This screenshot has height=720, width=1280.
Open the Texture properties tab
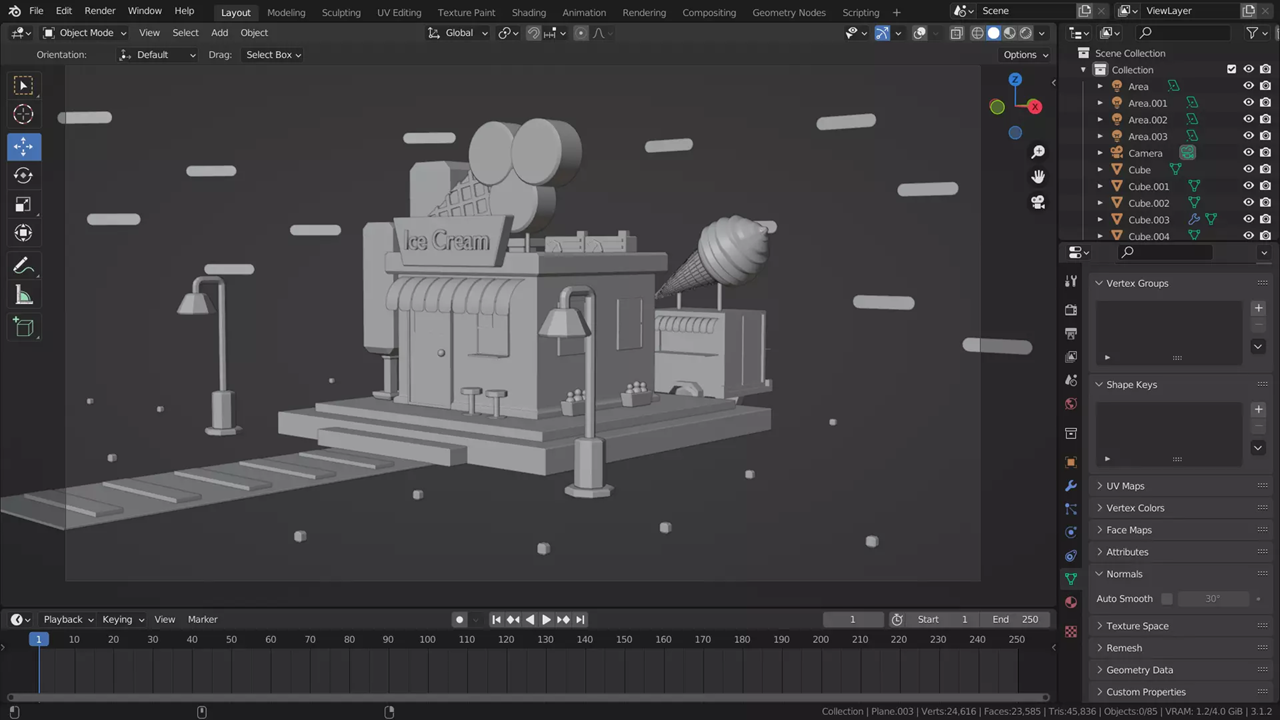coord(1071,632)
